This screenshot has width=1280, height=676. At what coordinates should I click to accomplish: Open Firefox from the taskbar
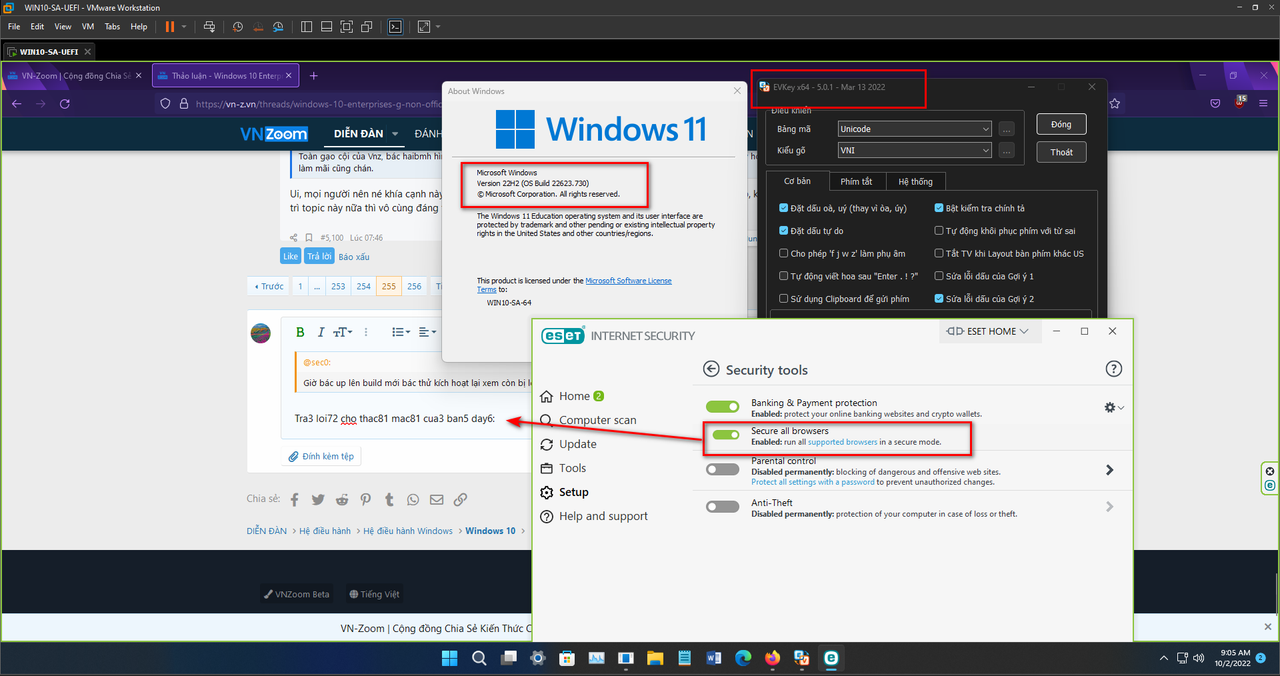[772, 658]
